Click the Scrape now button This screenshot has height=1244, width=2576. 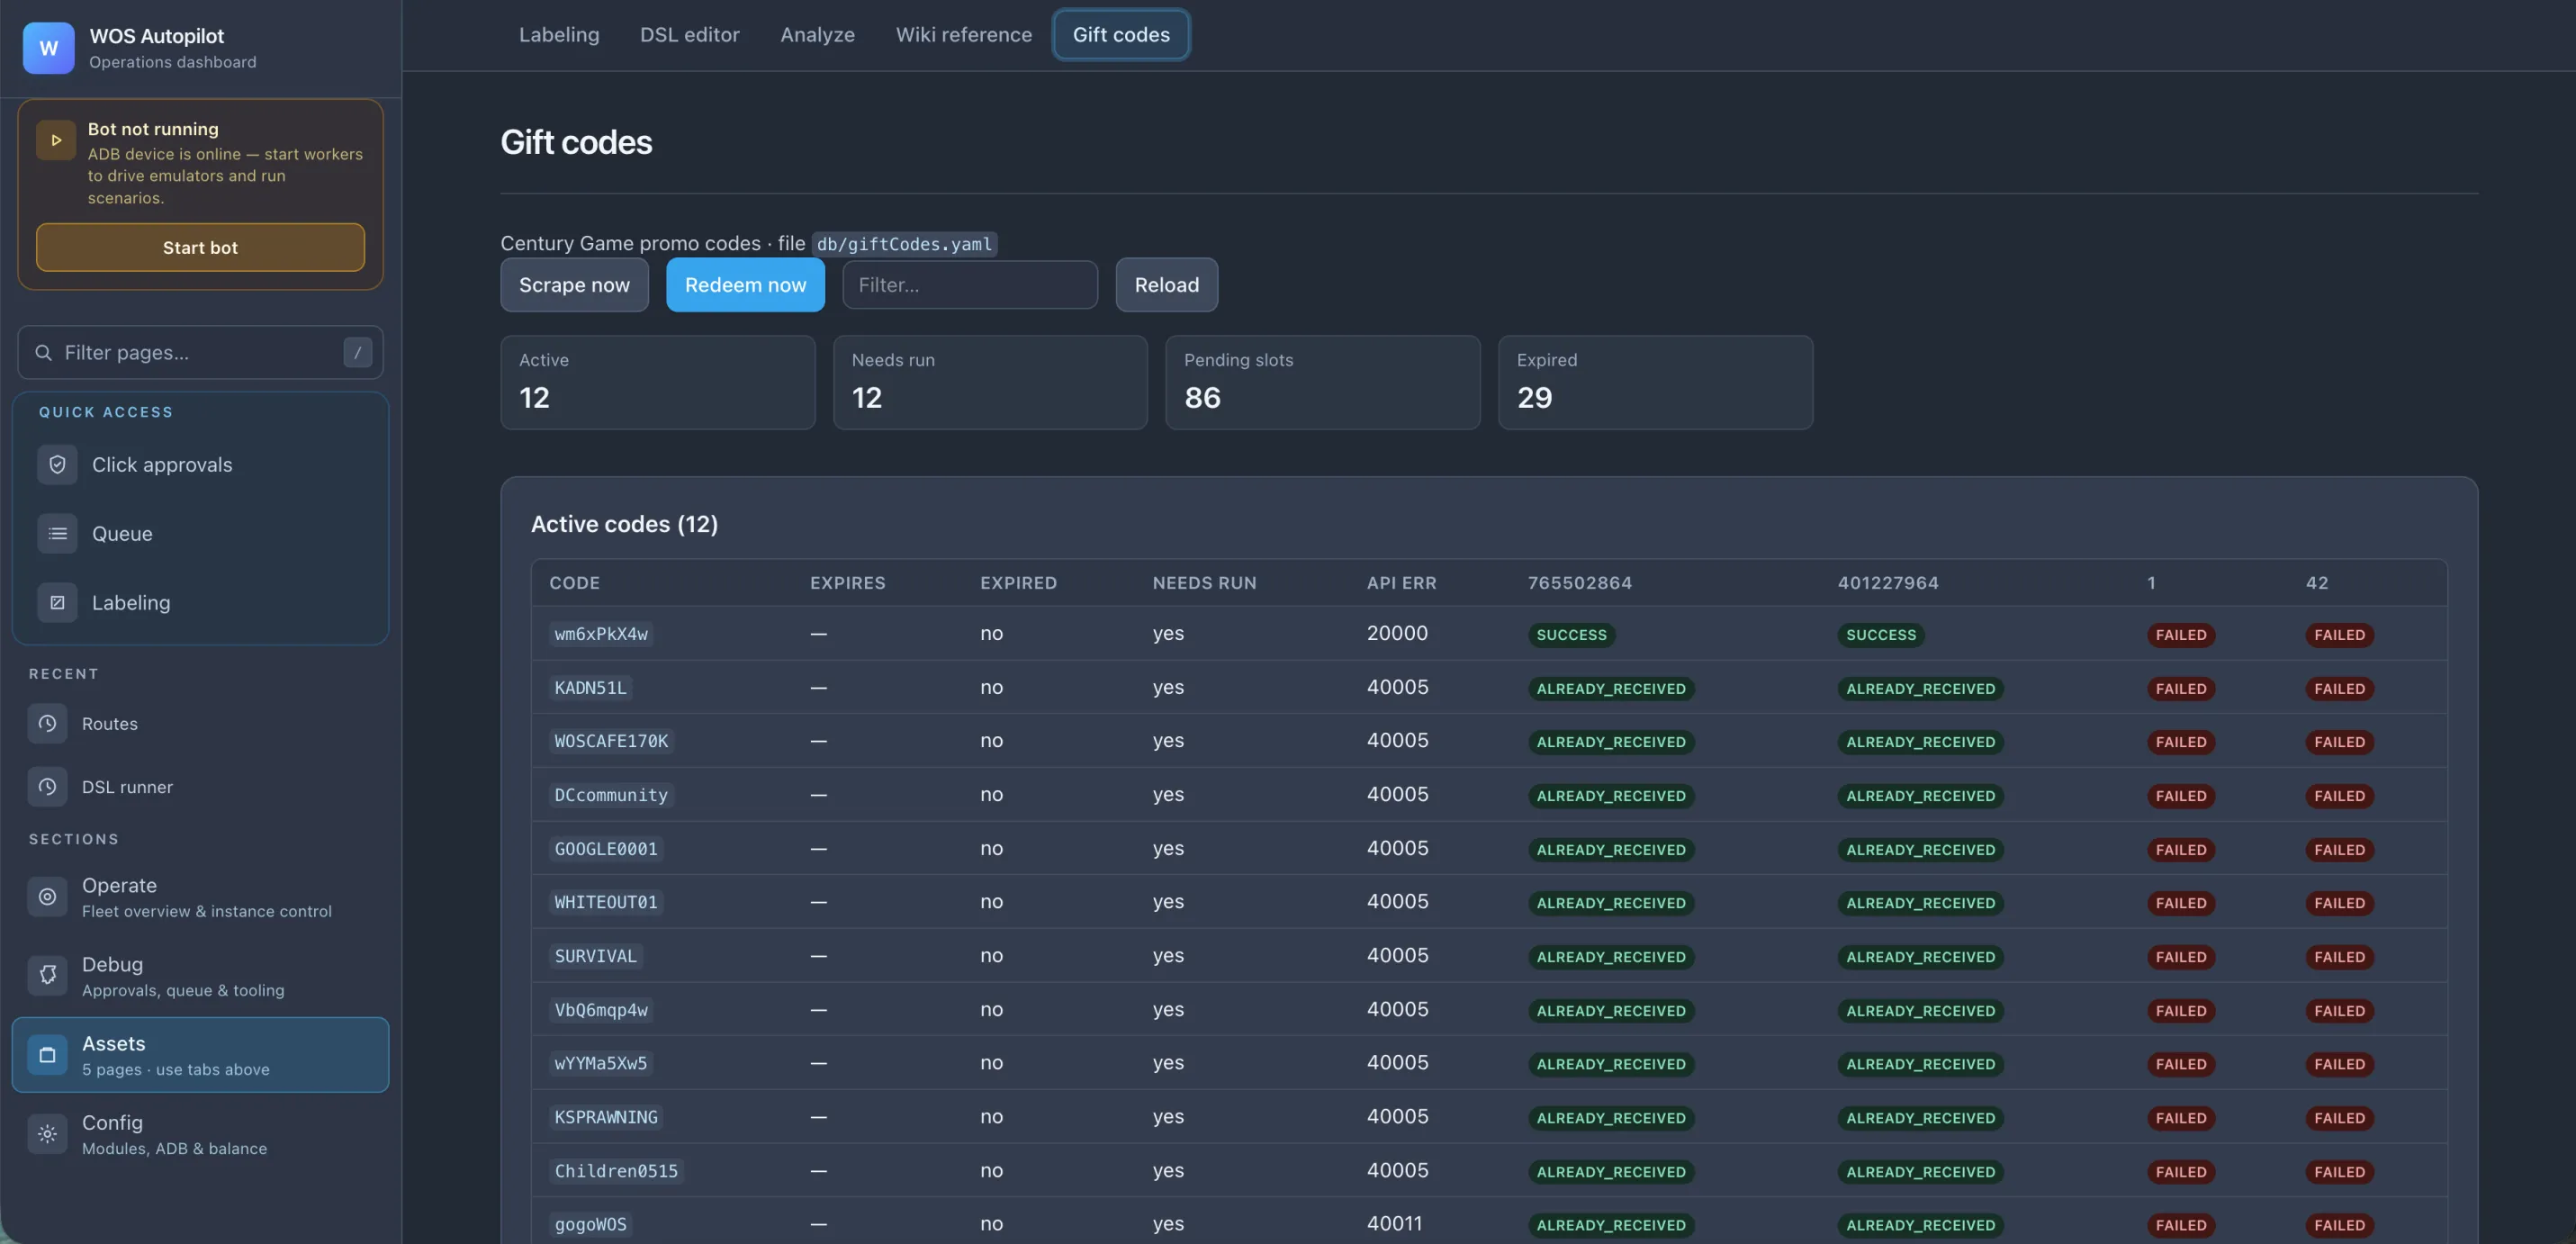(574, 284)
